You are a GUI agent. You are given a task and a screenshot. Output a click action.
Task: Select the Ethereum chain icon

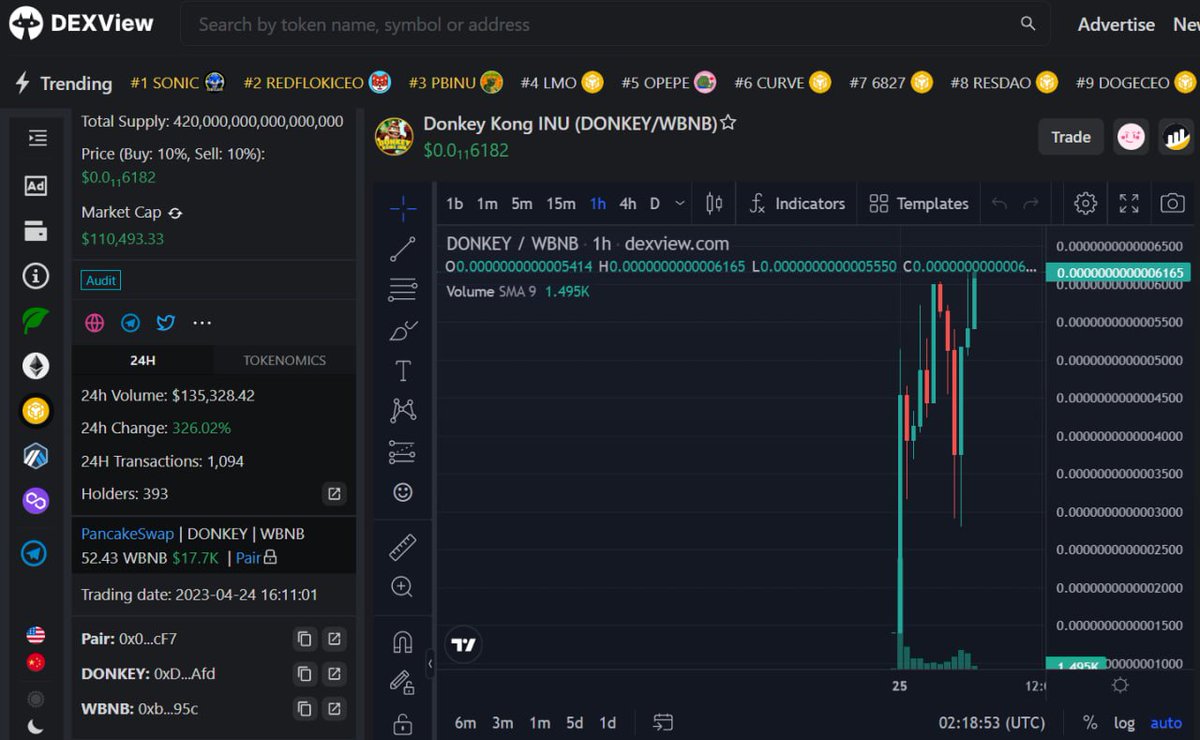(36, 366)
